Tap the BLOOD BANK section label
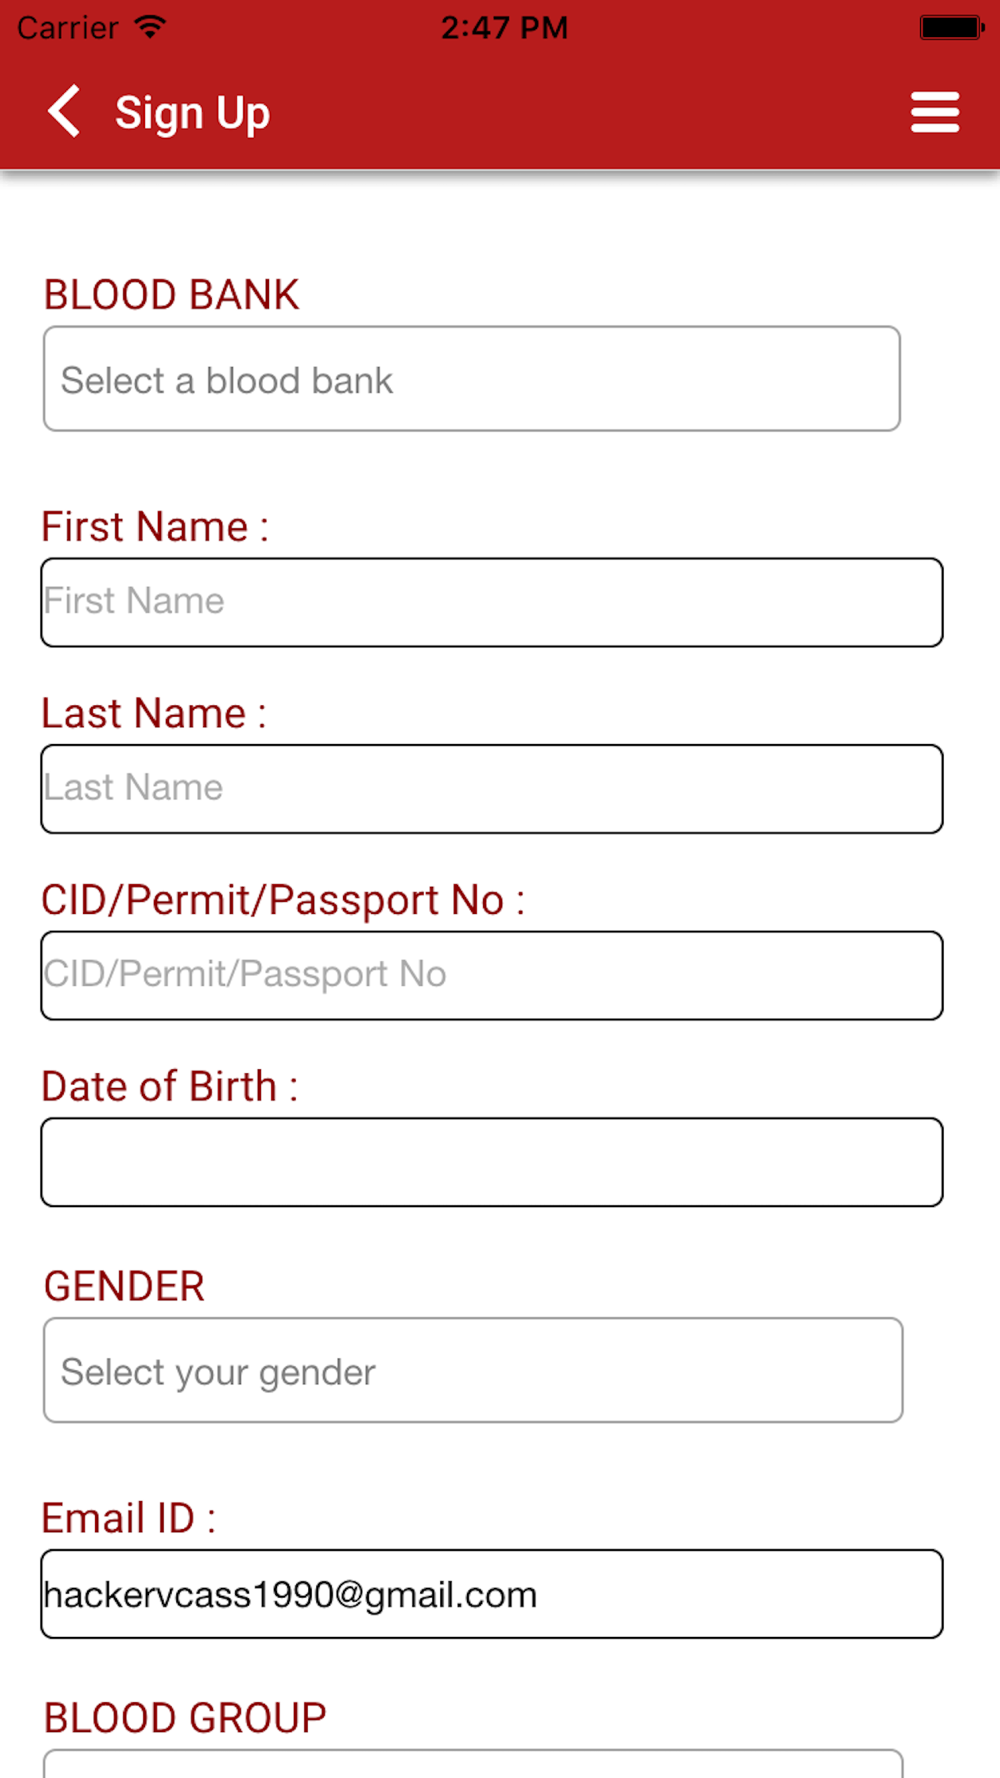Screen dimensions: 1000x1778 point(171,295)
